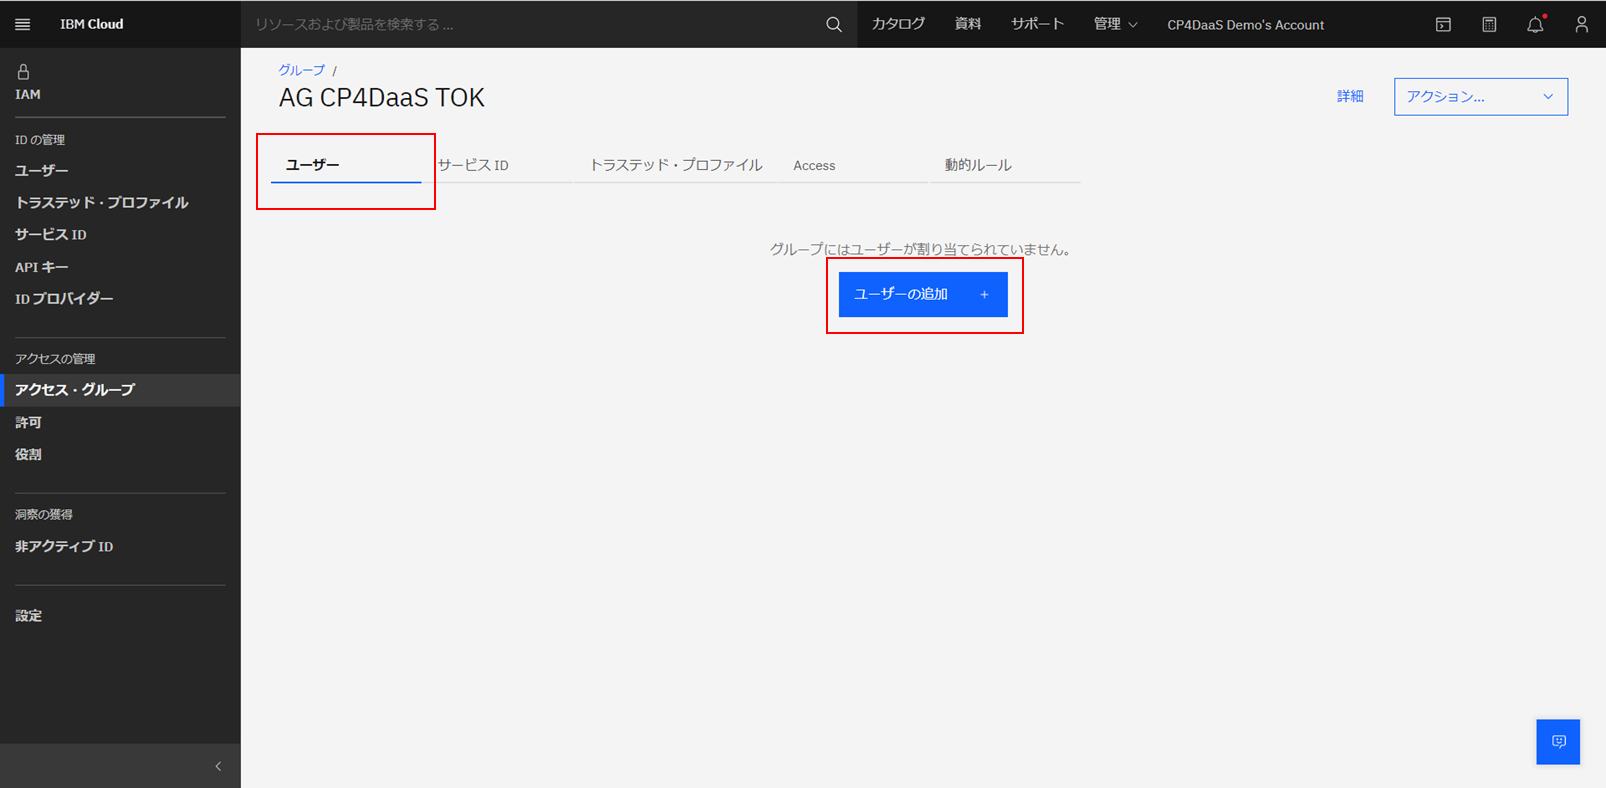Open API キー in the sidebar
This screenshot has height=788, width=1606.
42,267
